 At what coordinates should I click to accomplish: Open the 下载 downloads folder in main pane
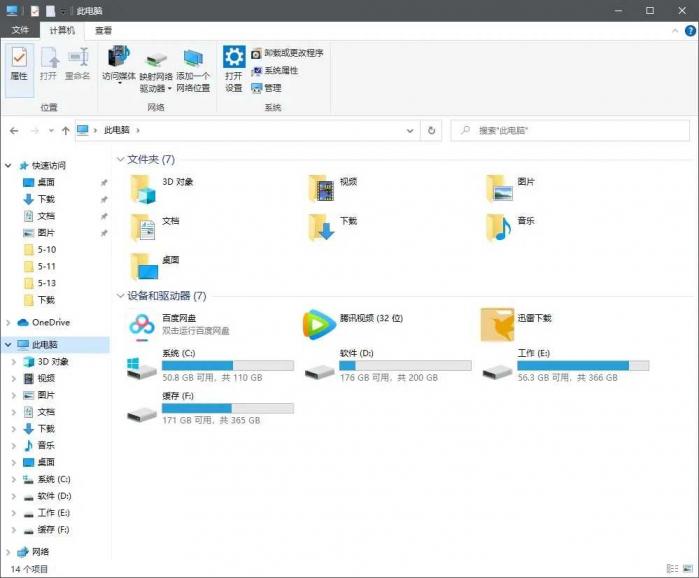pos(321,228)
